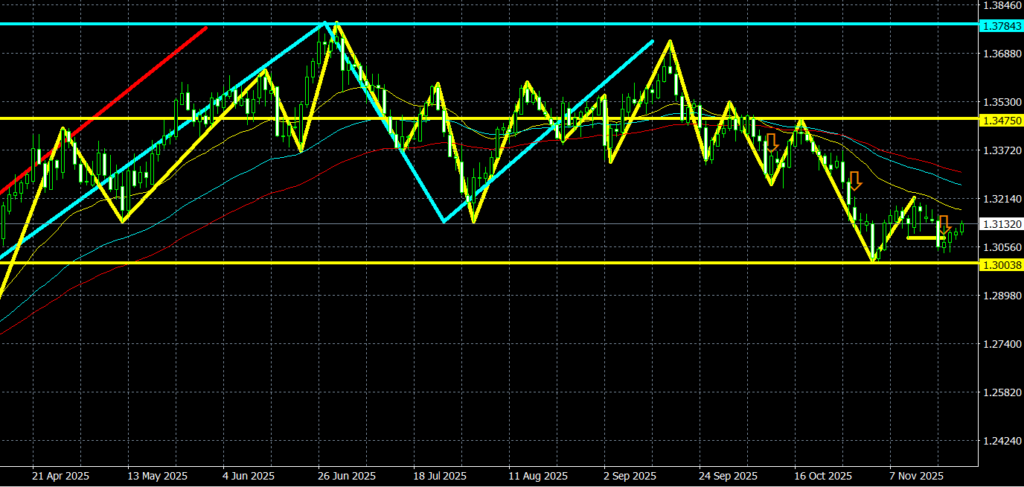The image size is (1024, 487).
Task: Click the rightmost orange down arrow near 7 Nov
Action: point(943,225)
